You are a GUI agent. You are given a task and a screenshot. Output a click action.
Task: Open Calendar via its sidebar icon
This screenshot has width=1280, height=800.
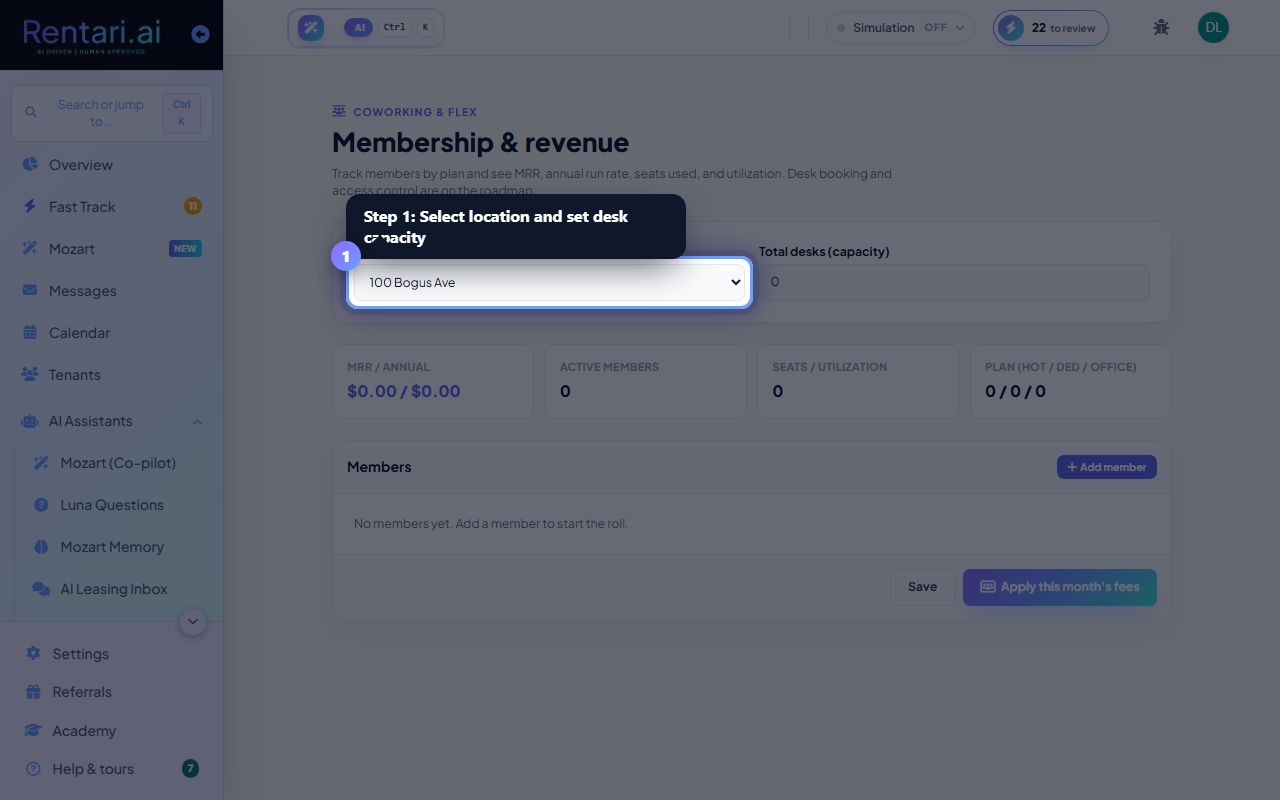tap(30, 333)
